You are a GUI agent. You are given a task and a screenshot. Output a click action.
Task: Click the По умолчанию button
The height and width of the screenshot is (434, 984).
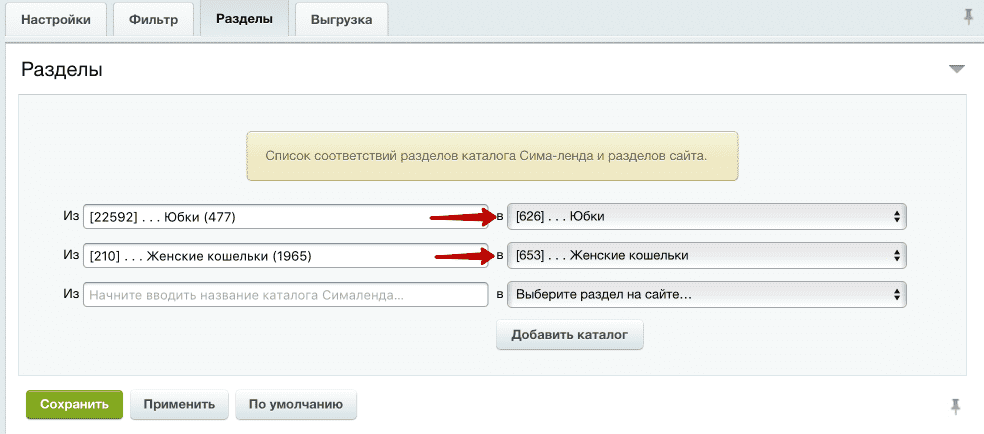coord(296,404)
